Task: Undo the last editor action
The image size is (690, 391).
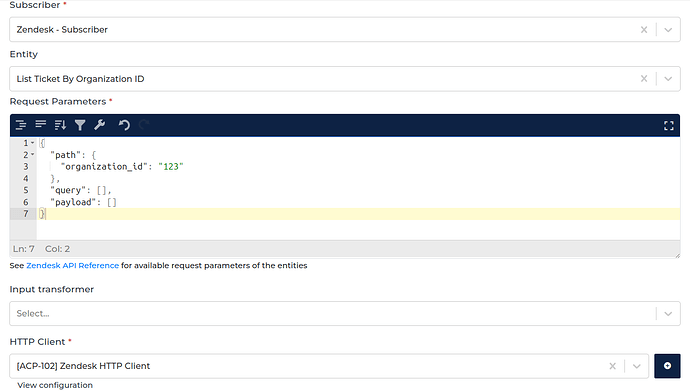Action: [124, 125]
